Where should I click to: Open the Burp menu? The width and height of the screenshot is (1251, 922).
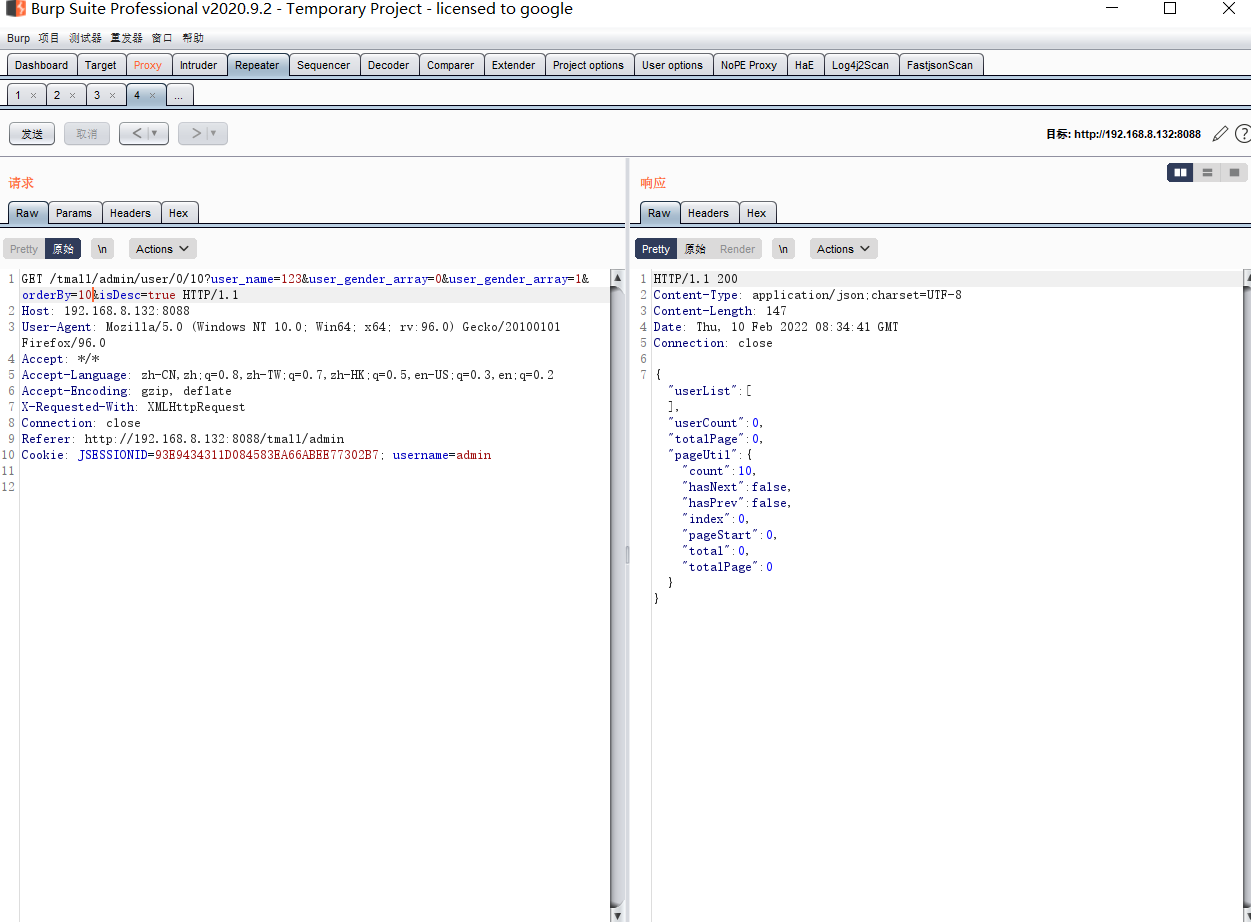tap(18, 38)
